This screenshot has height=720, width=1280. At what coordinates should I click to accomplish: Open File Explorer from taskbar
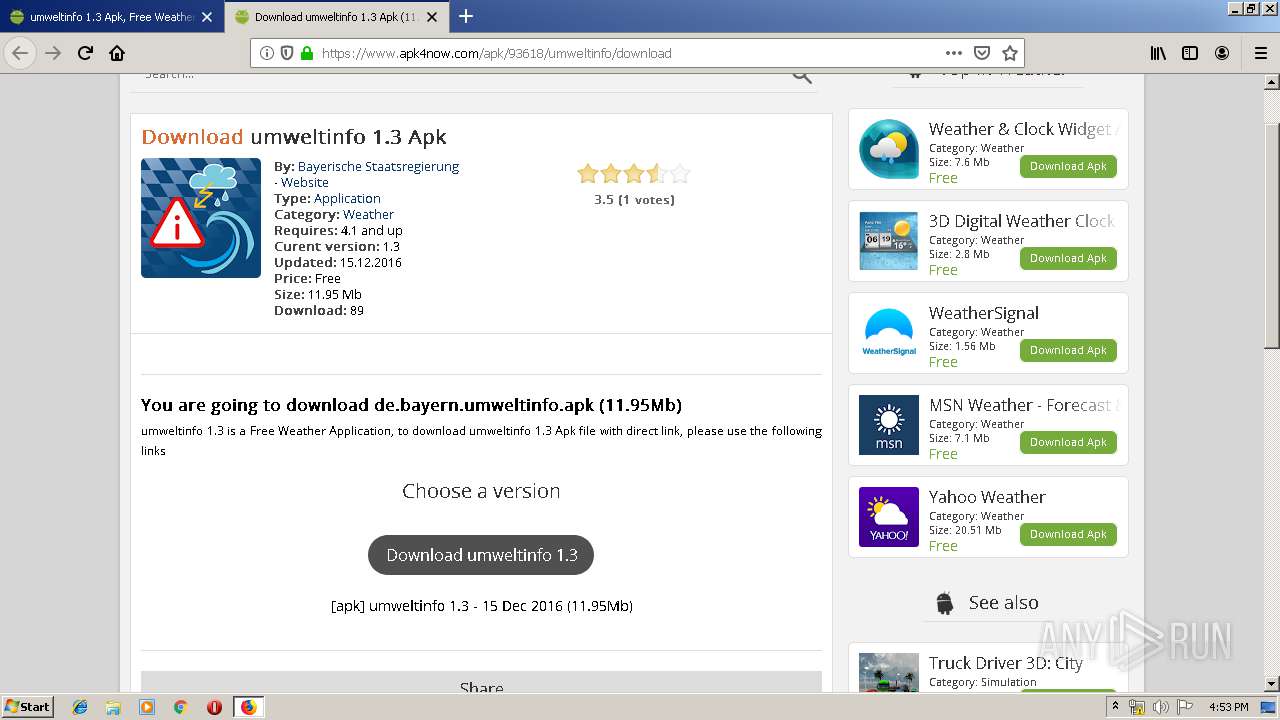(x=113, y=707)
